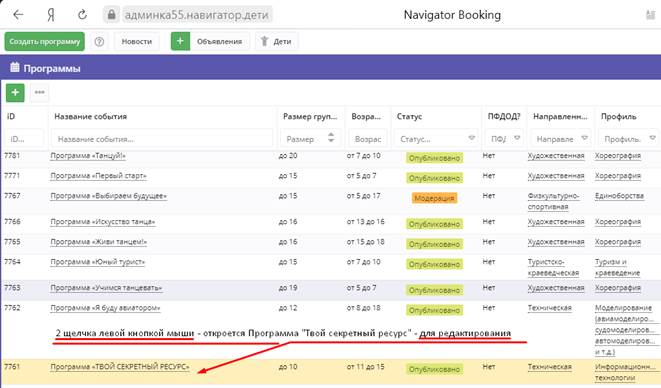Sort by the Статус column header

click(x=409, y=116)
